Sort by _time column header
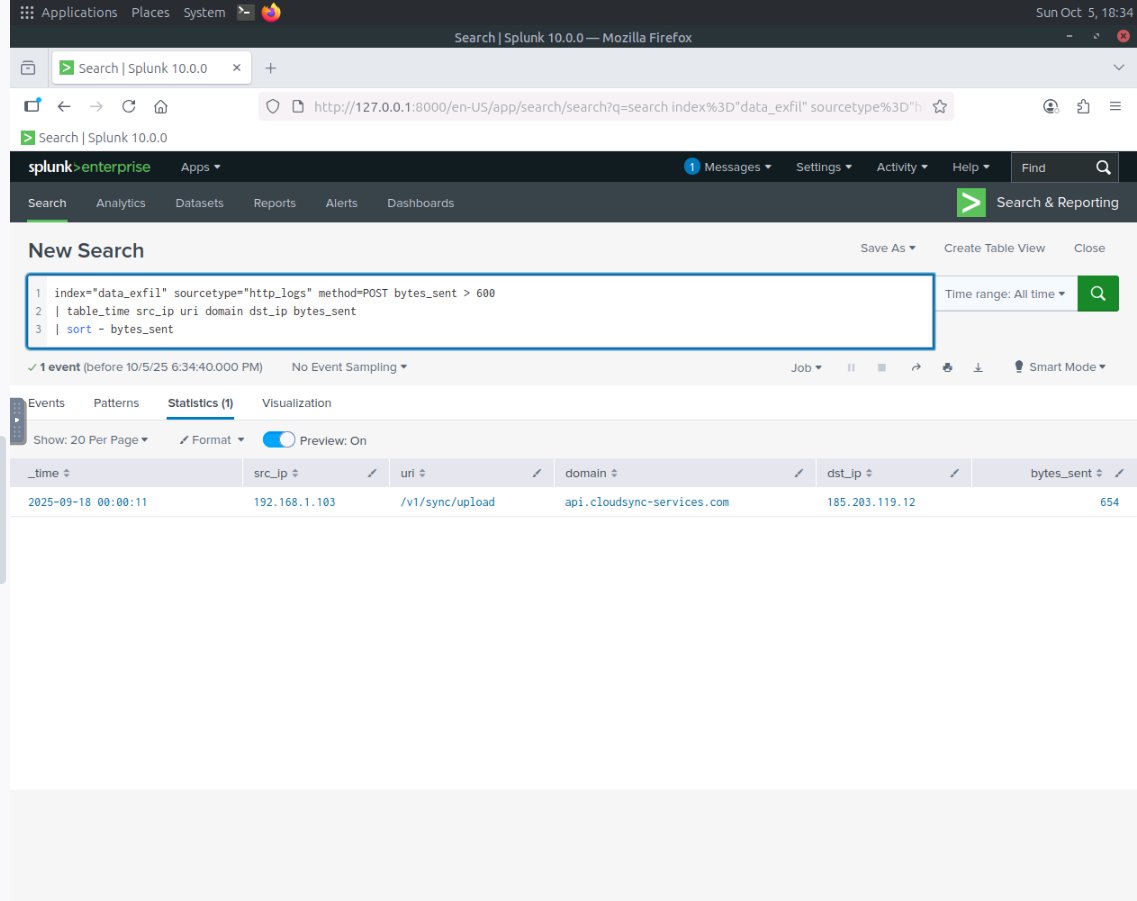 (49, 473)
